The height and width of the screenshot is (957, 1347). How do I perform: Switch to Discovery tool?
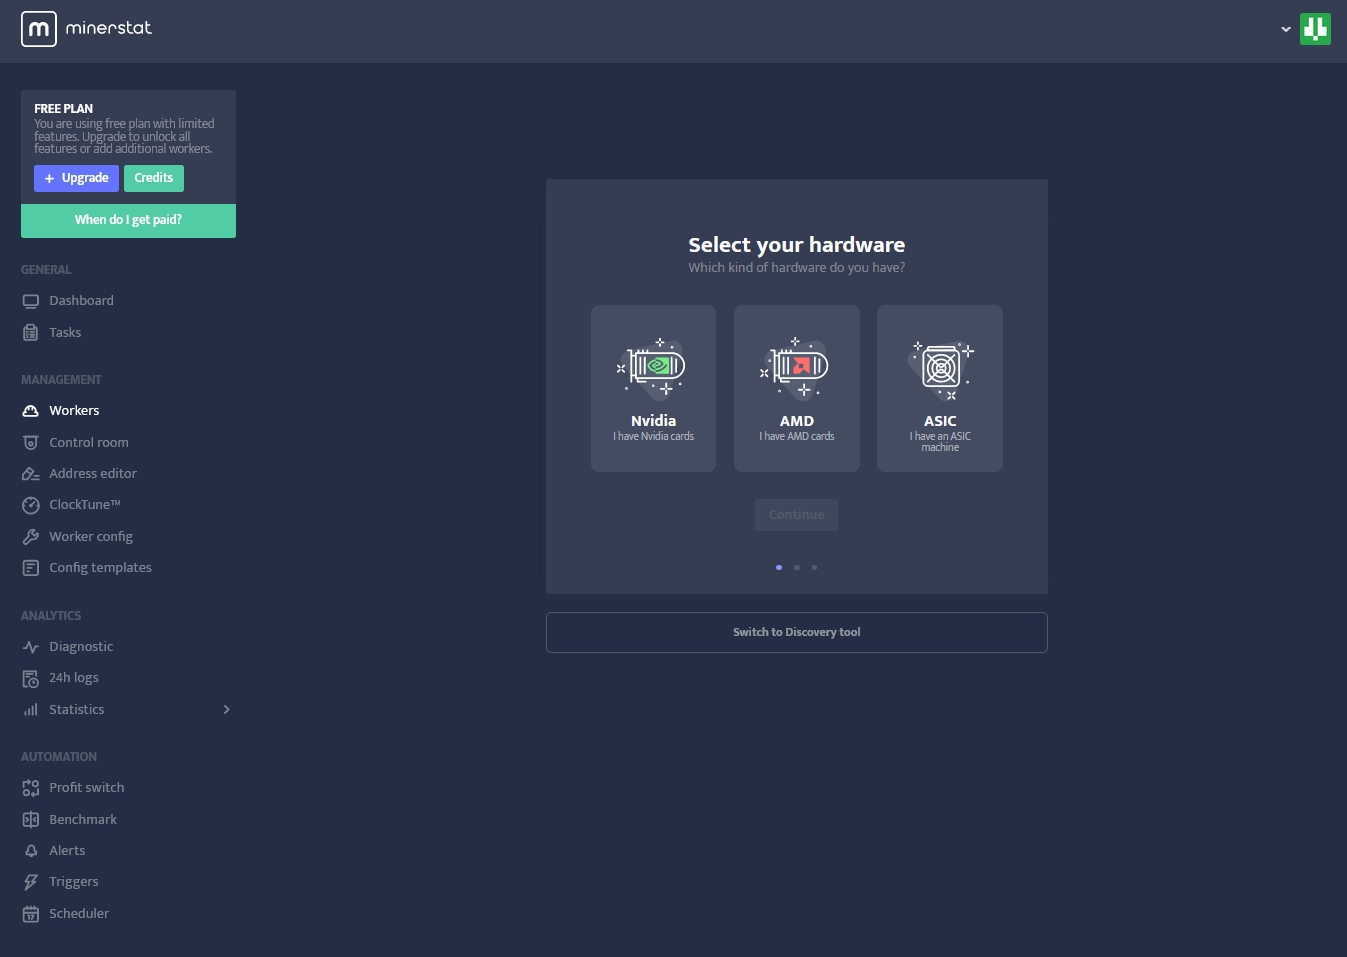796,632
